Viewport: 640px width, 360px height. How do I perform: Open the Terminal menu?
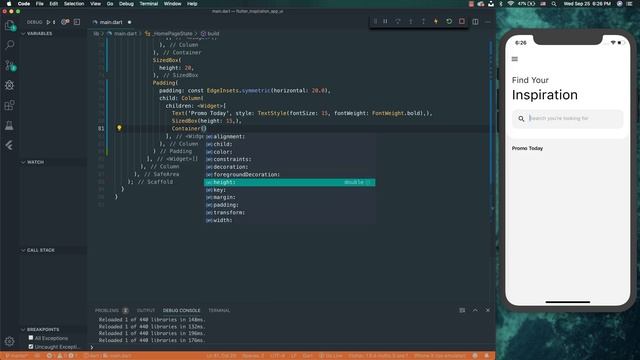(149, 4)
